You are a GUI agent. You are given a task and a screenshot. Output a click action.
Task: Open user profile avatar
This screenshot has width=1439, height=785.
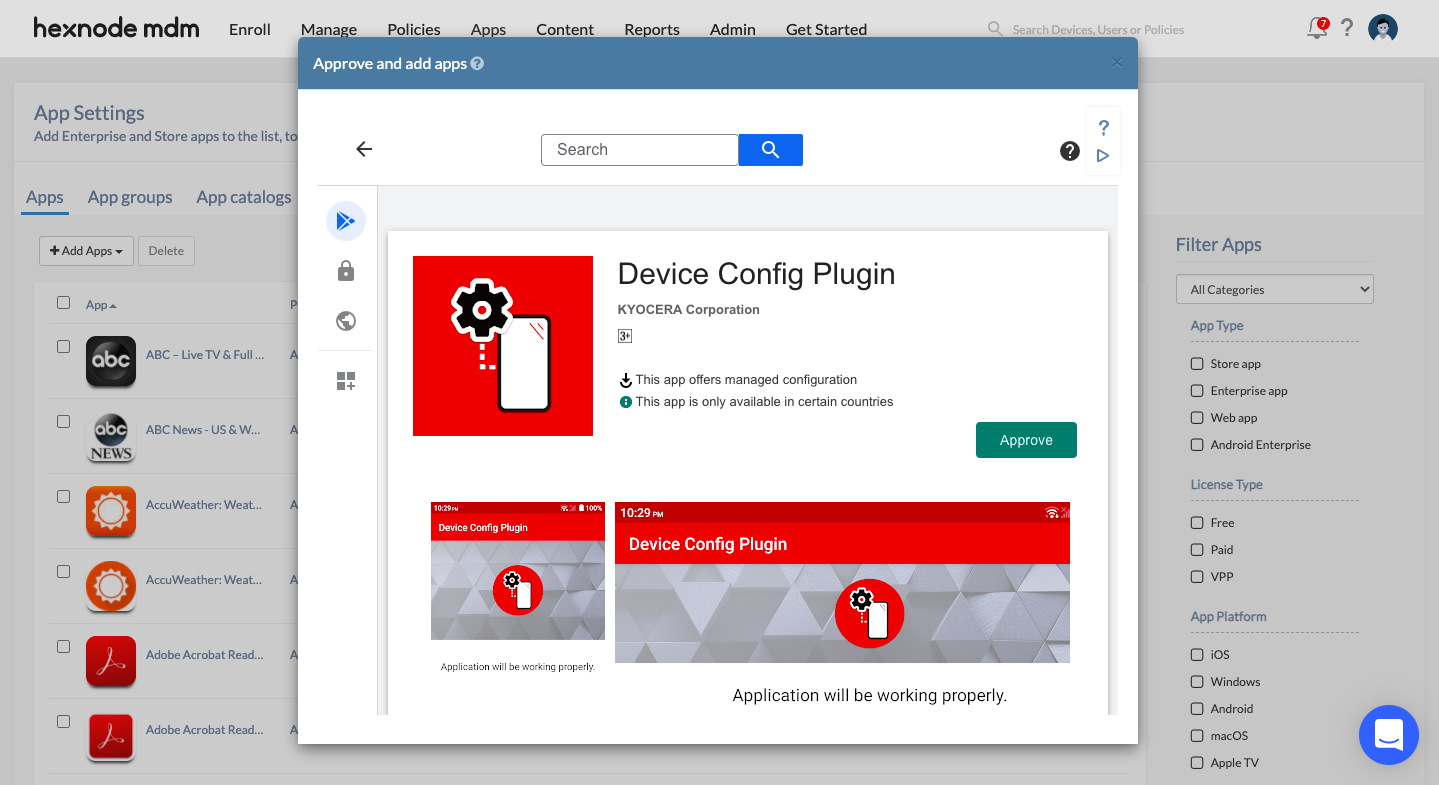1383,28
